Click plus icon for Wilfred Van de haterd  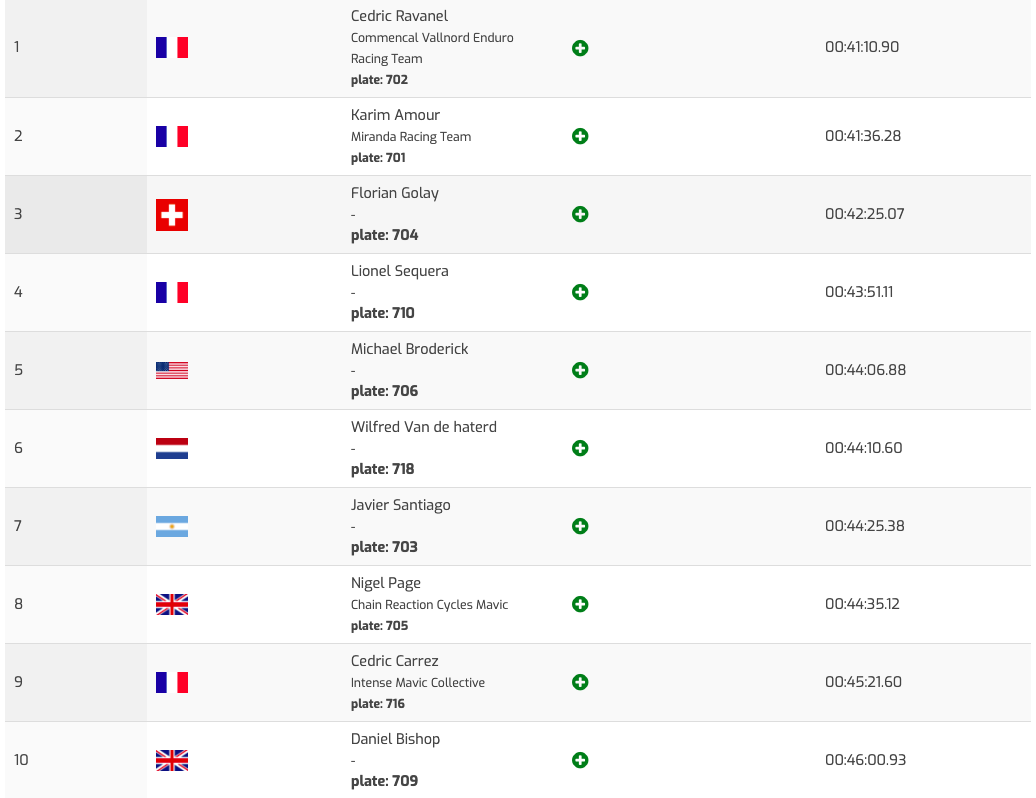580,448
